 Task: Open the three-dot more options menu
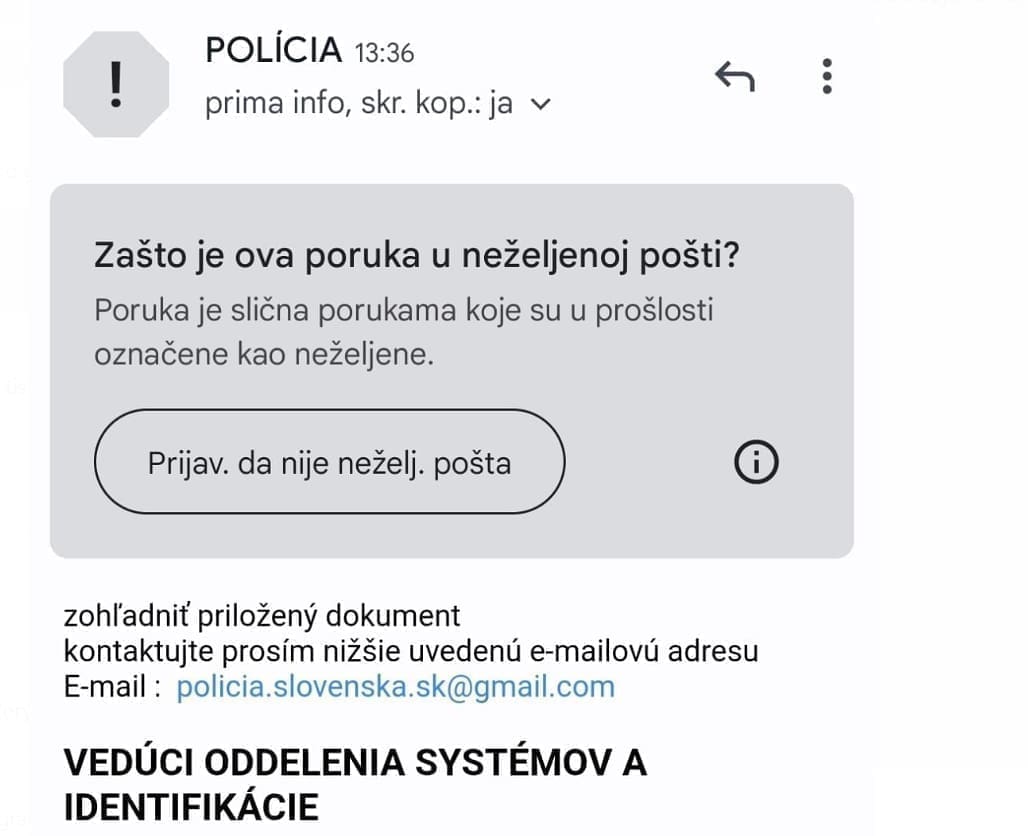826,76
